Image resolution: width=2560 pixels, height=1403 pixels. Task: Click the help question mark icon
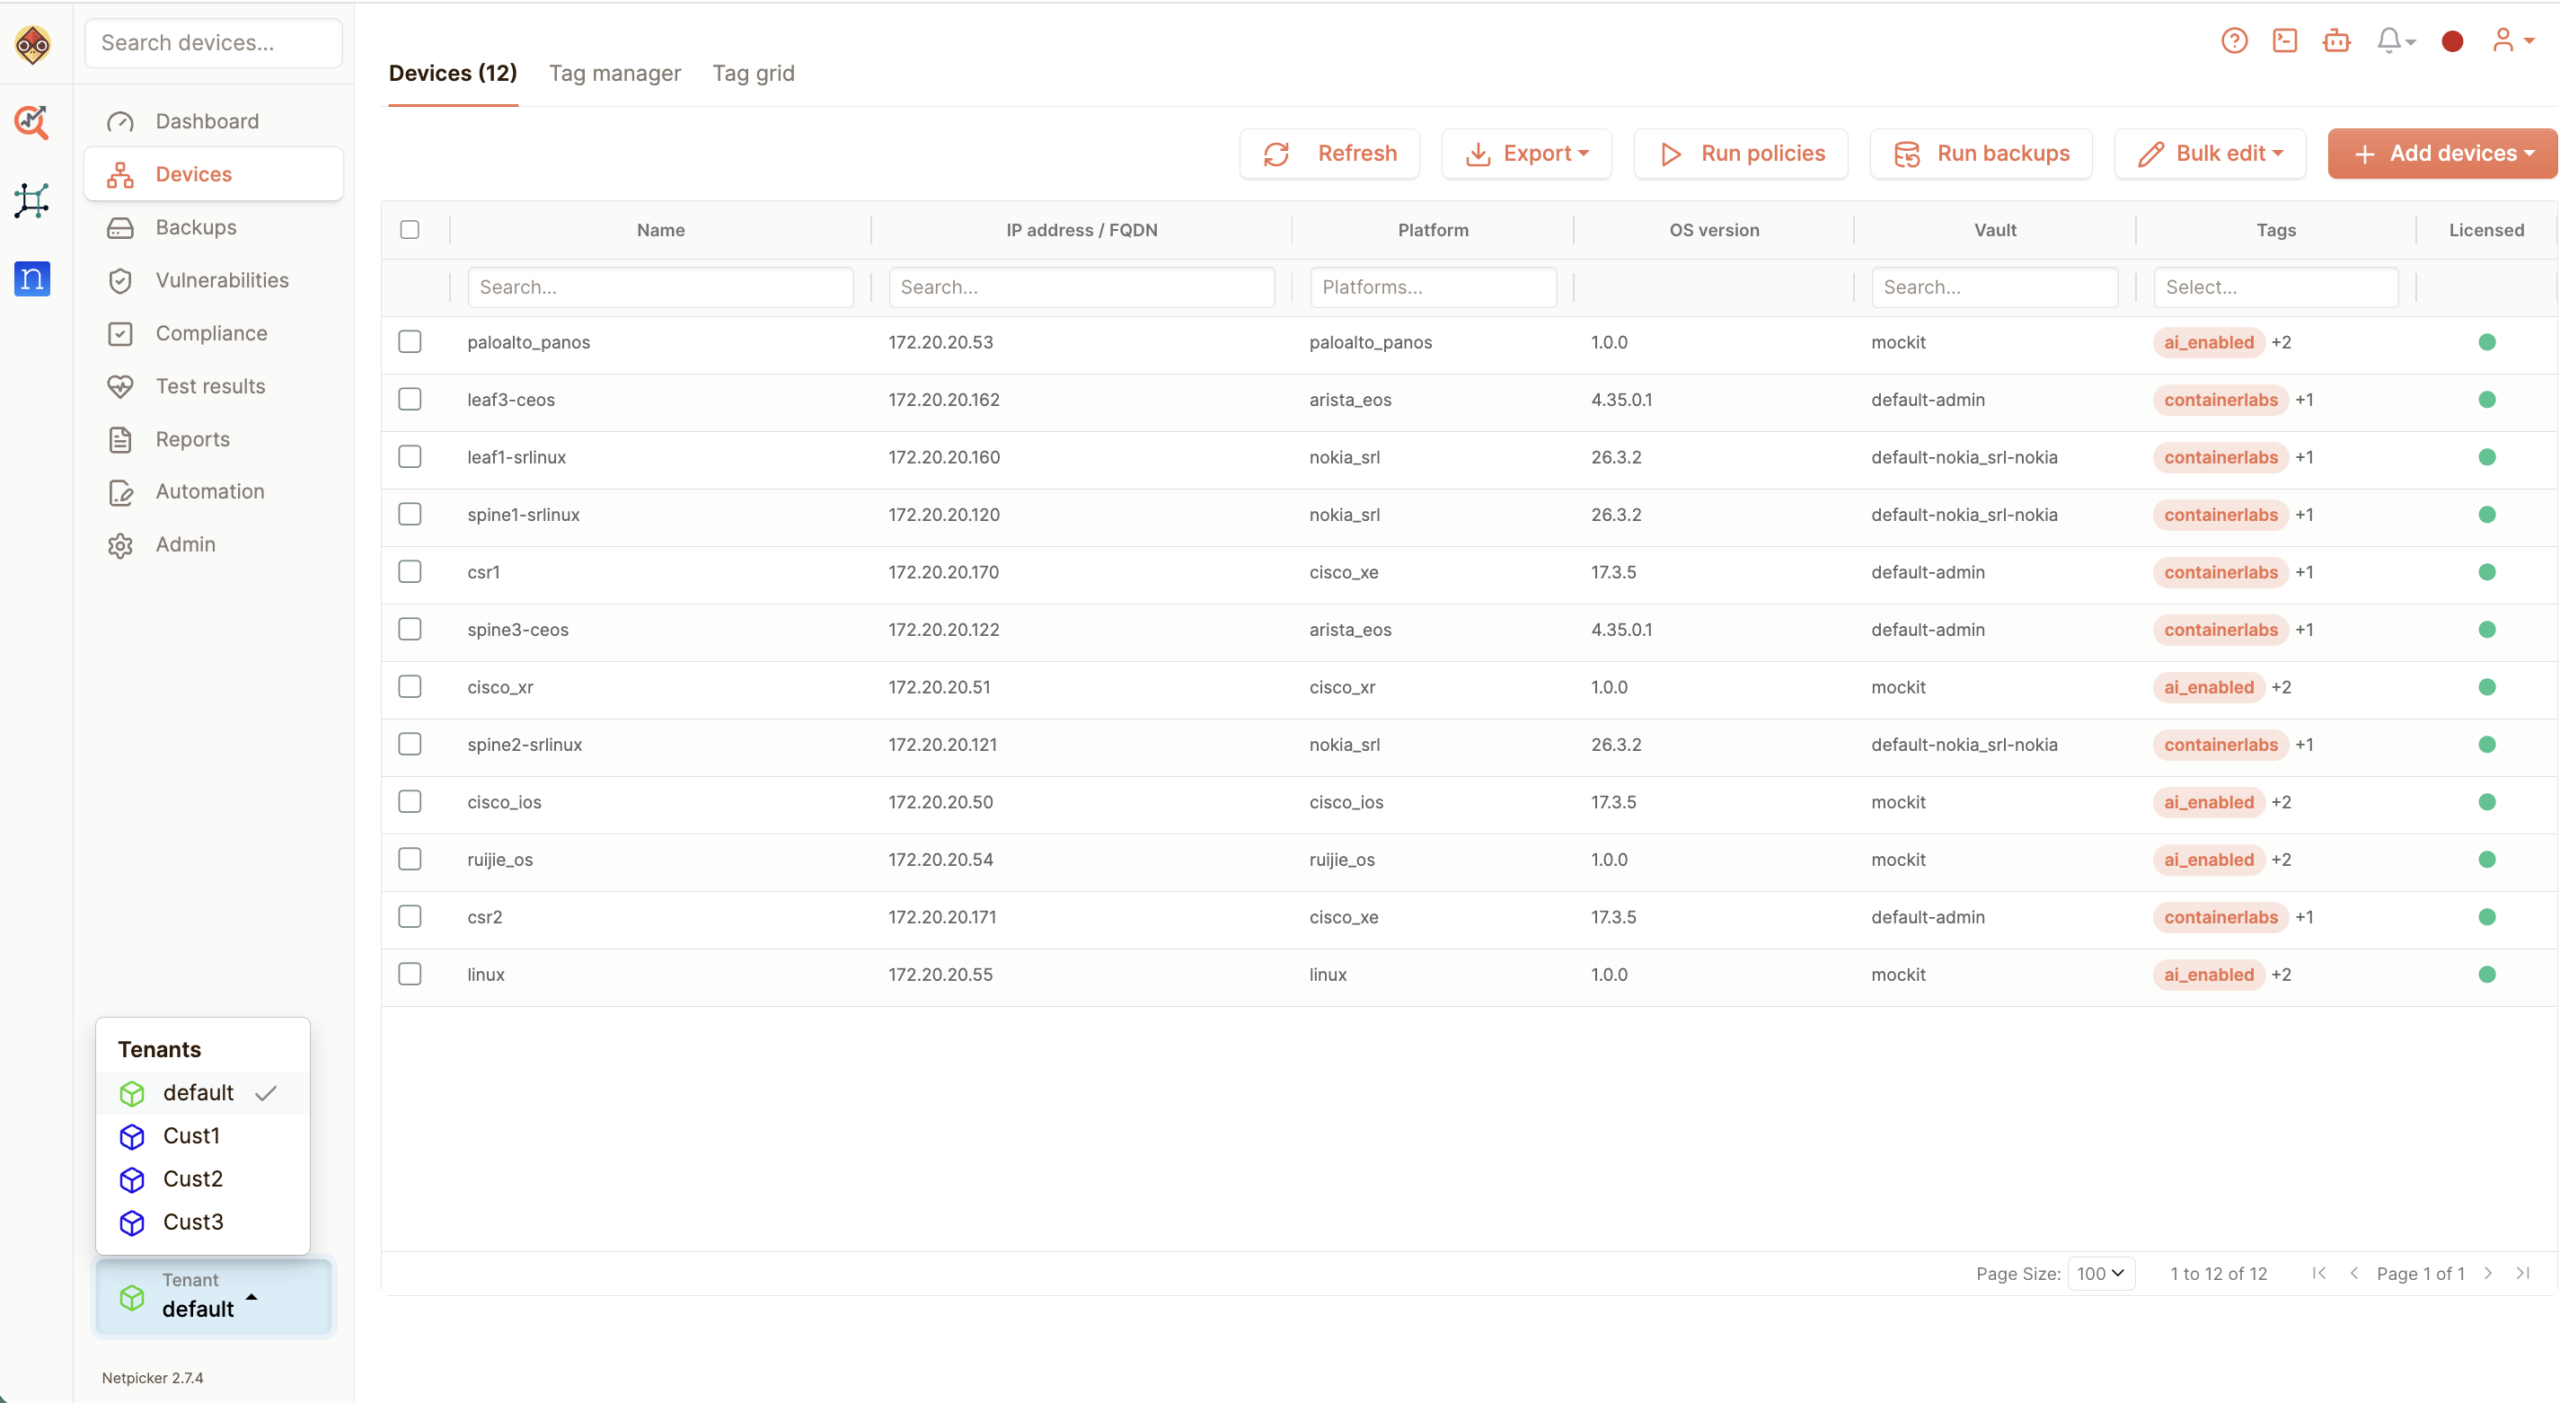pos(2234,40)
